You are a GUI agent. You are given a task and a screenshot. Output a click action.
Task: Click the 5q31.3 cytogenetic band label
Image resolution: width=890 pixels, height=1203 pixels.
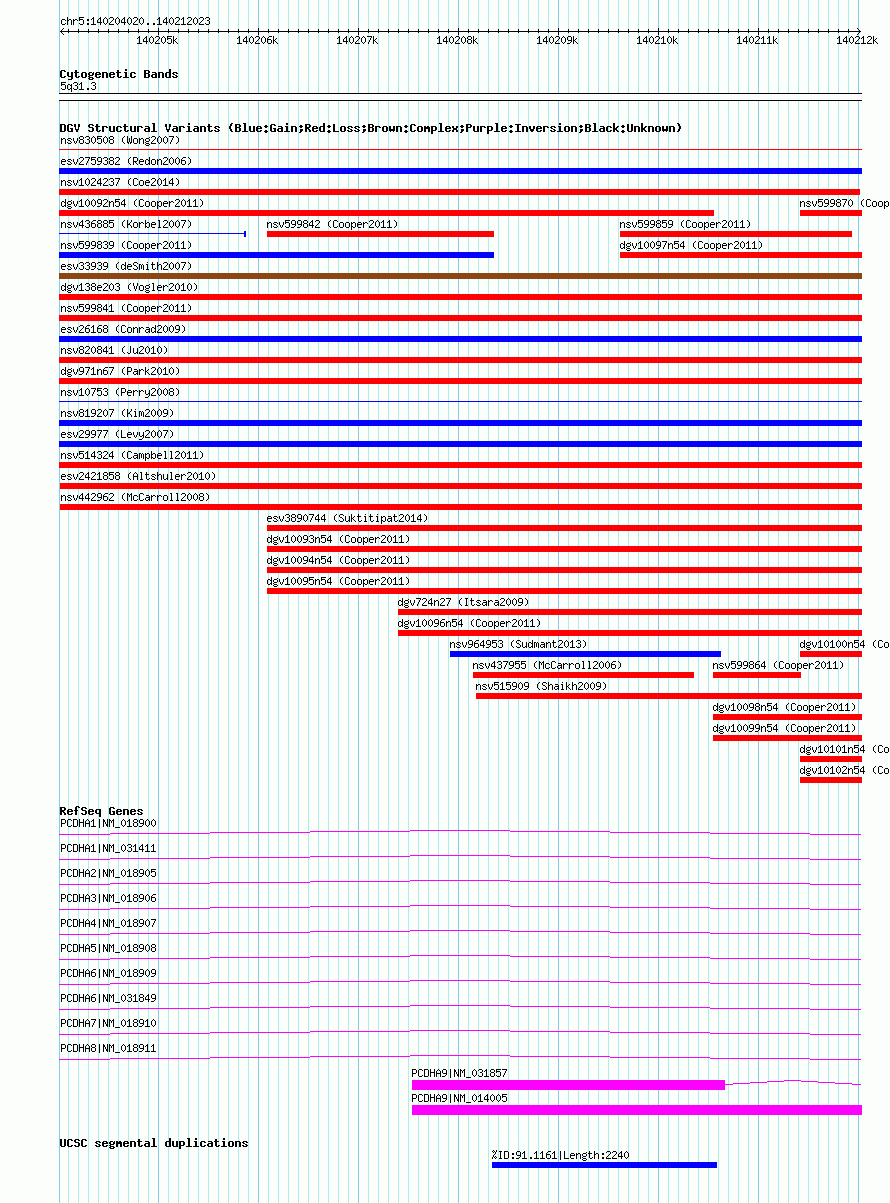(78, 87)
